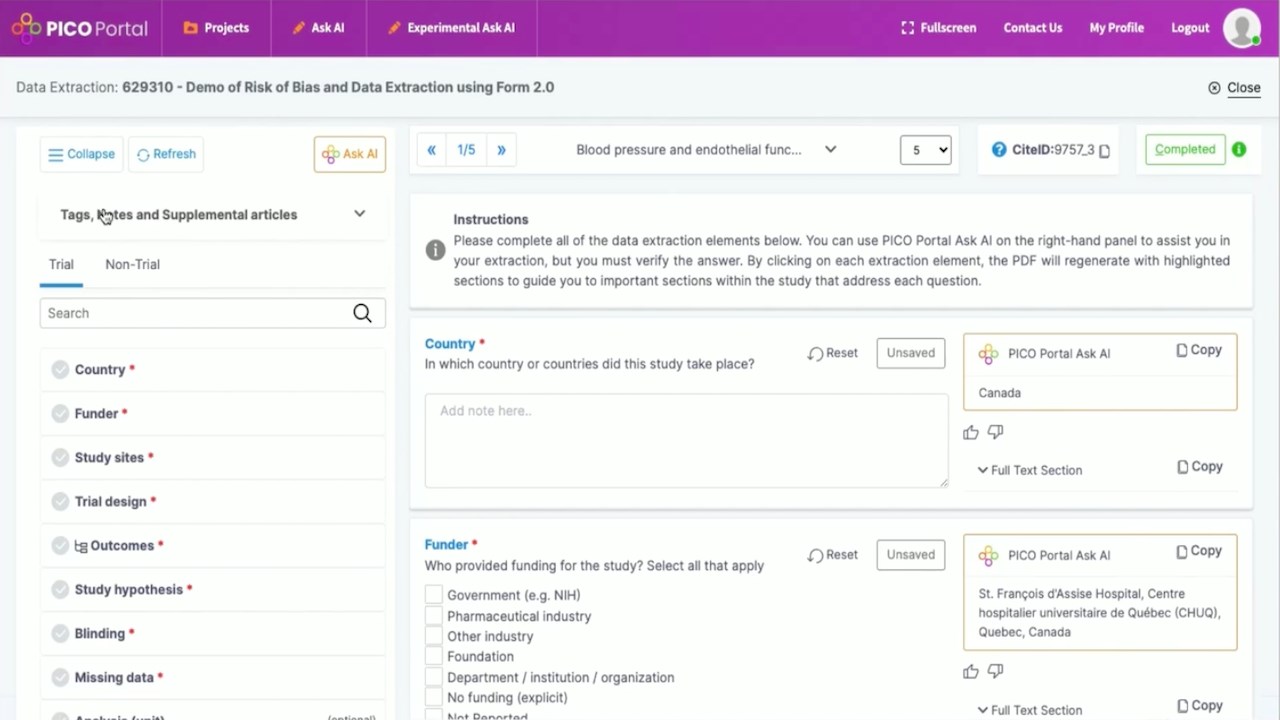Click thumbs down for the Funder AI answer
1280x720 pixels.
(x=995, y=672)
